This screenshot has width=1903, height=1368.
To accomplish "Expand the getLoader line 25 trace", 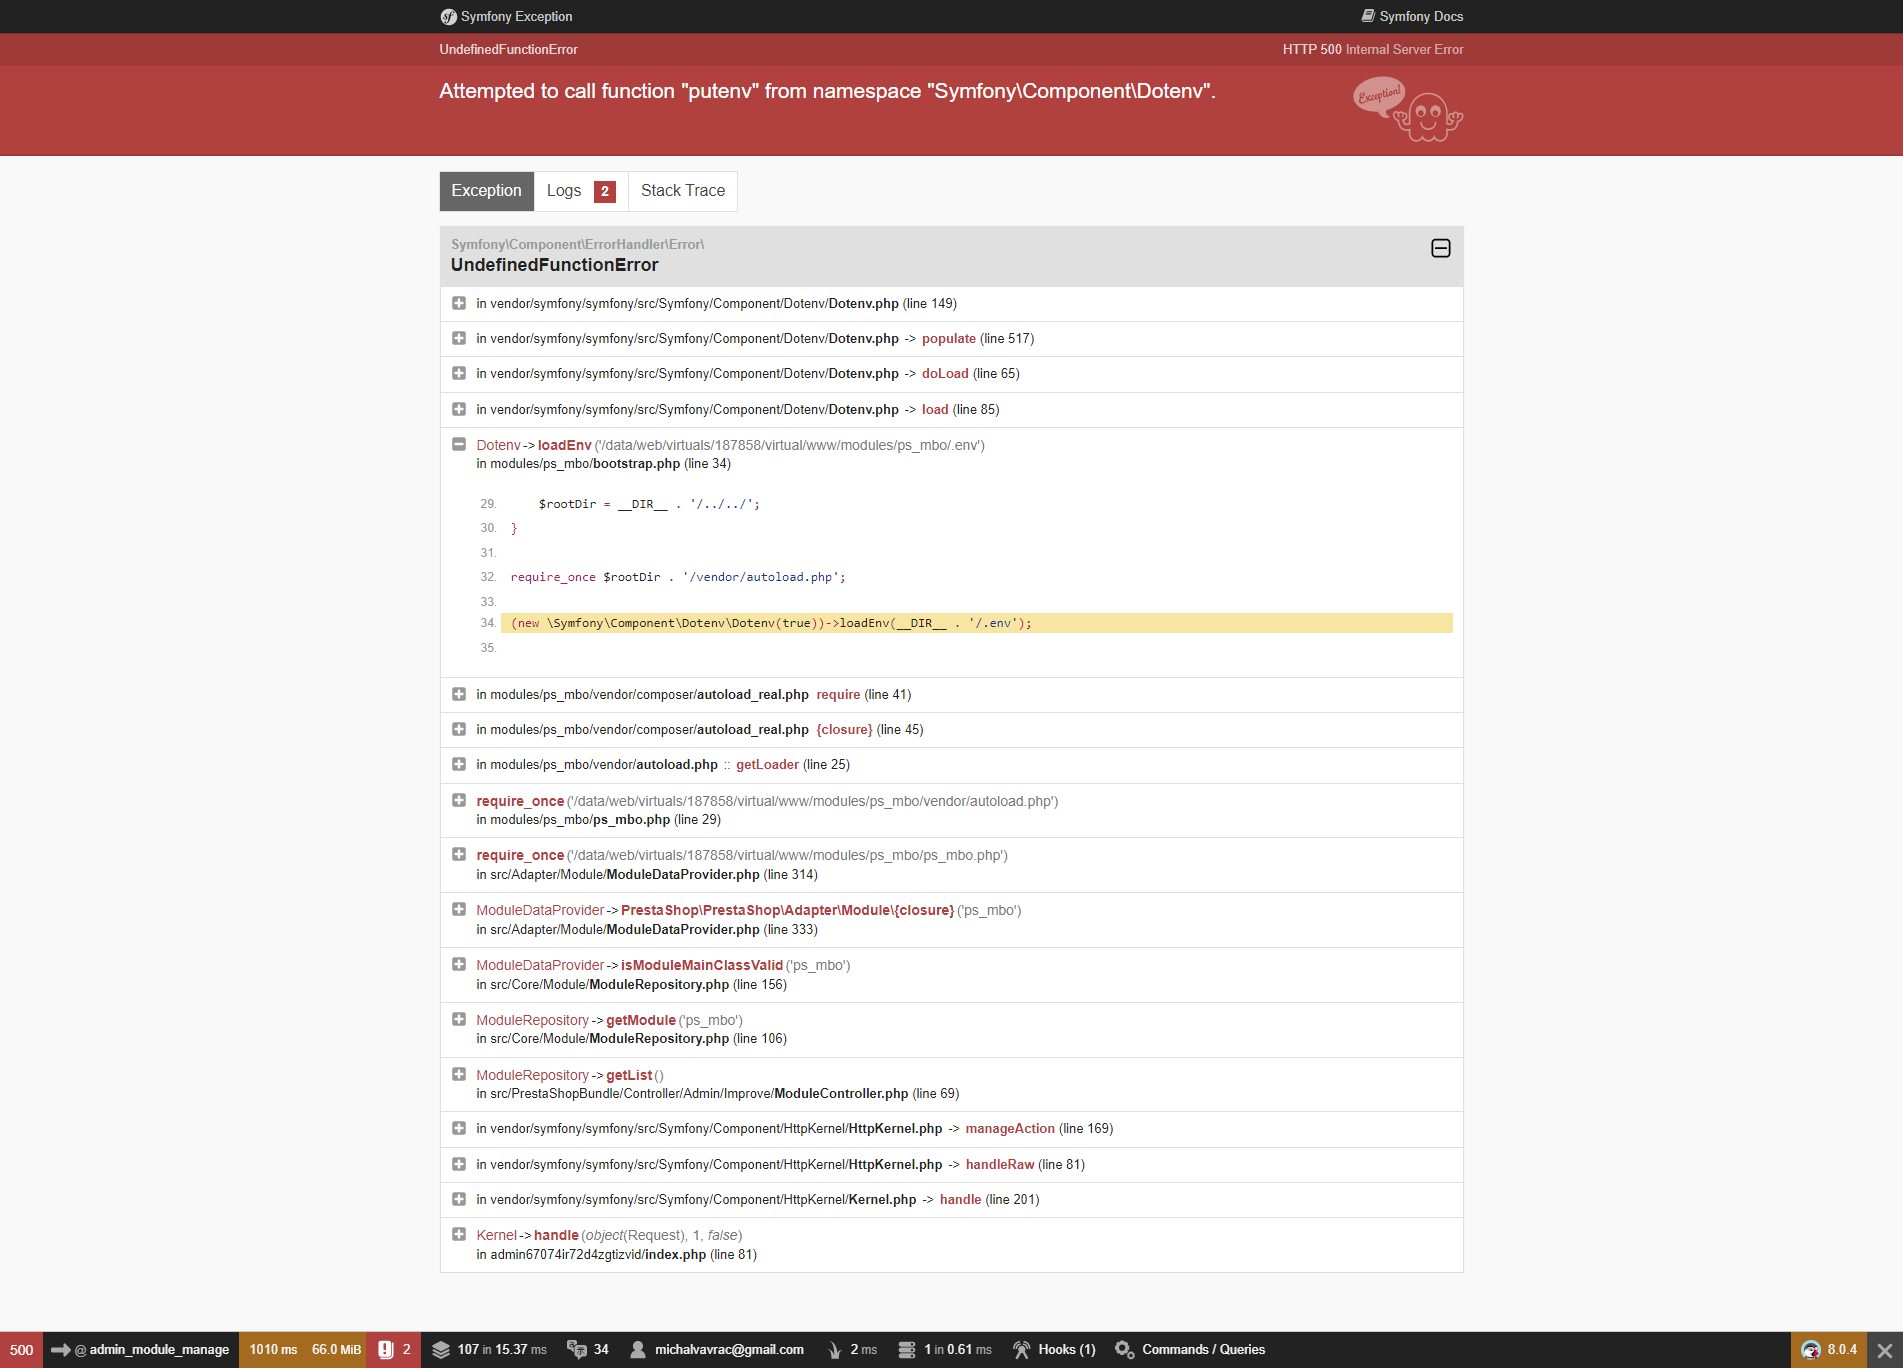I will click(459, 764).
